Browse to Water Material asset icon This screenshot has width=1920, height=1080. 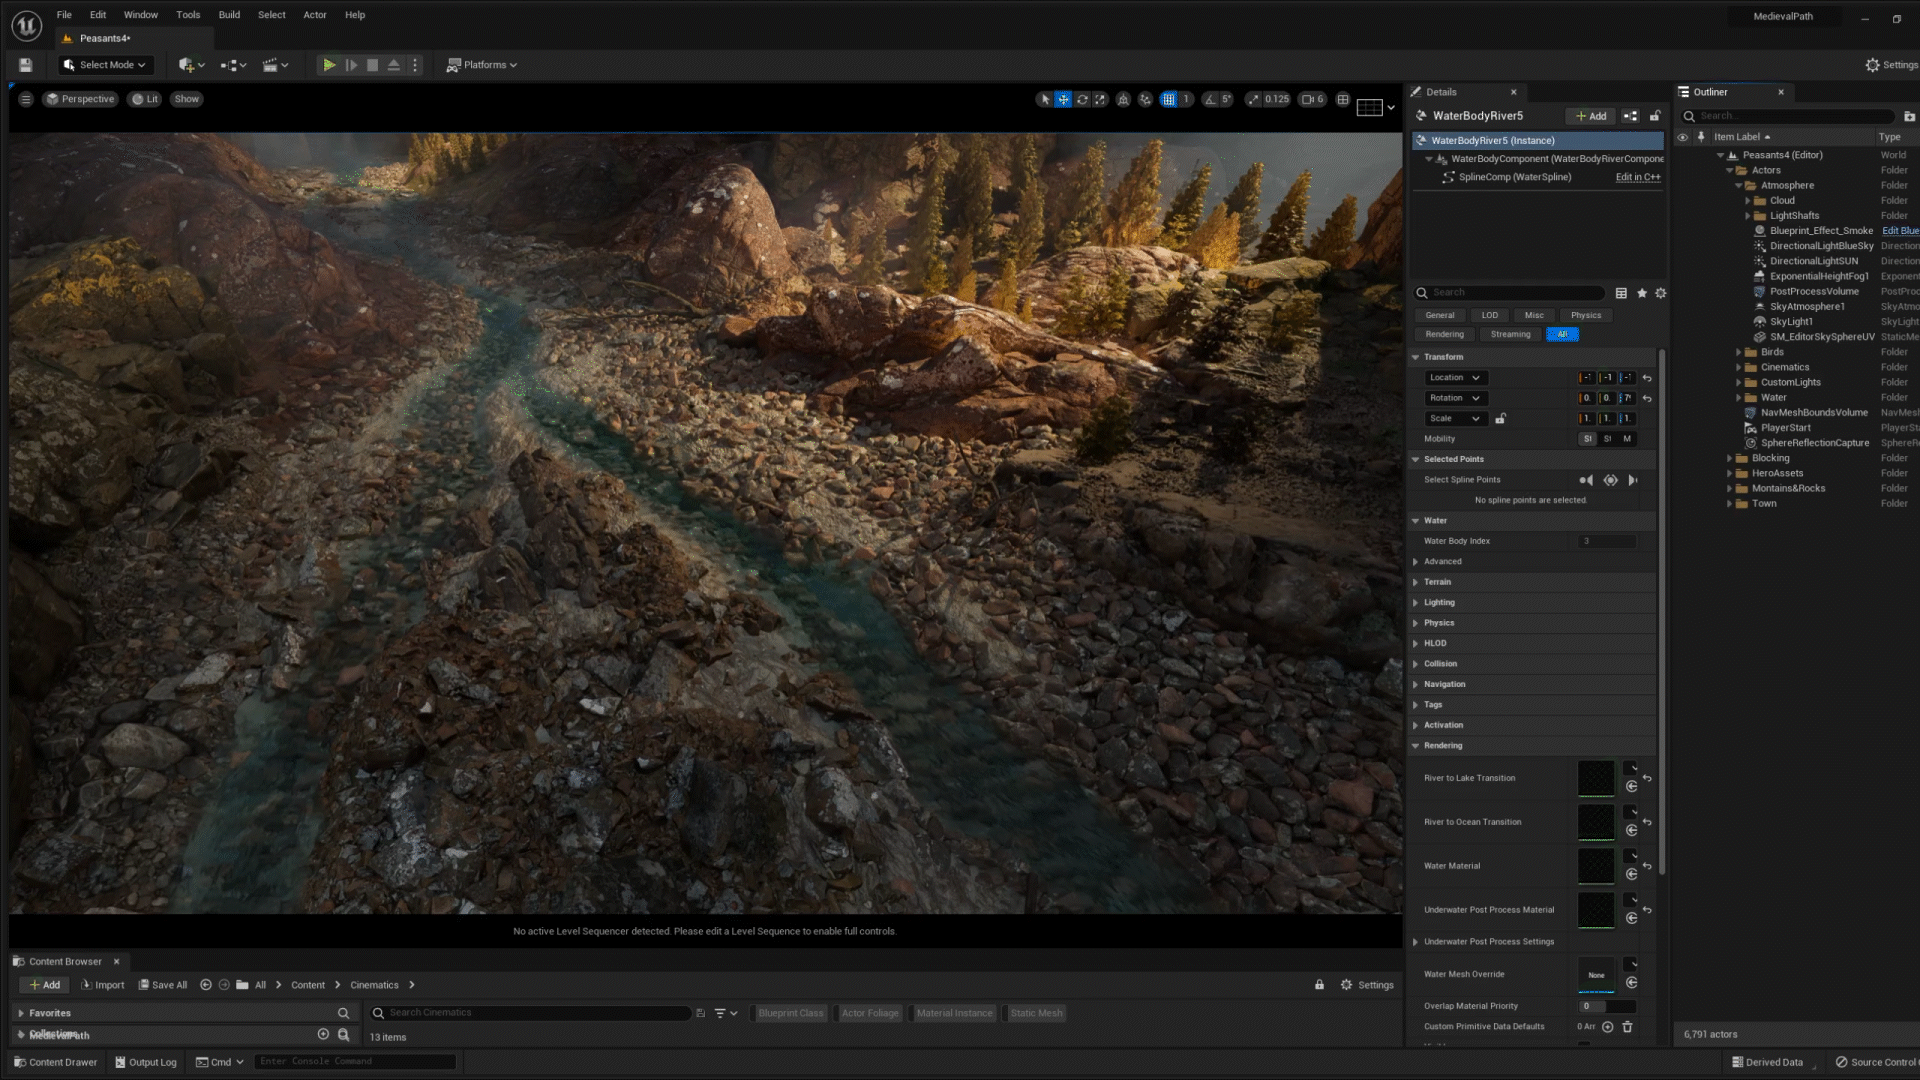click(x=1631, y=874)
